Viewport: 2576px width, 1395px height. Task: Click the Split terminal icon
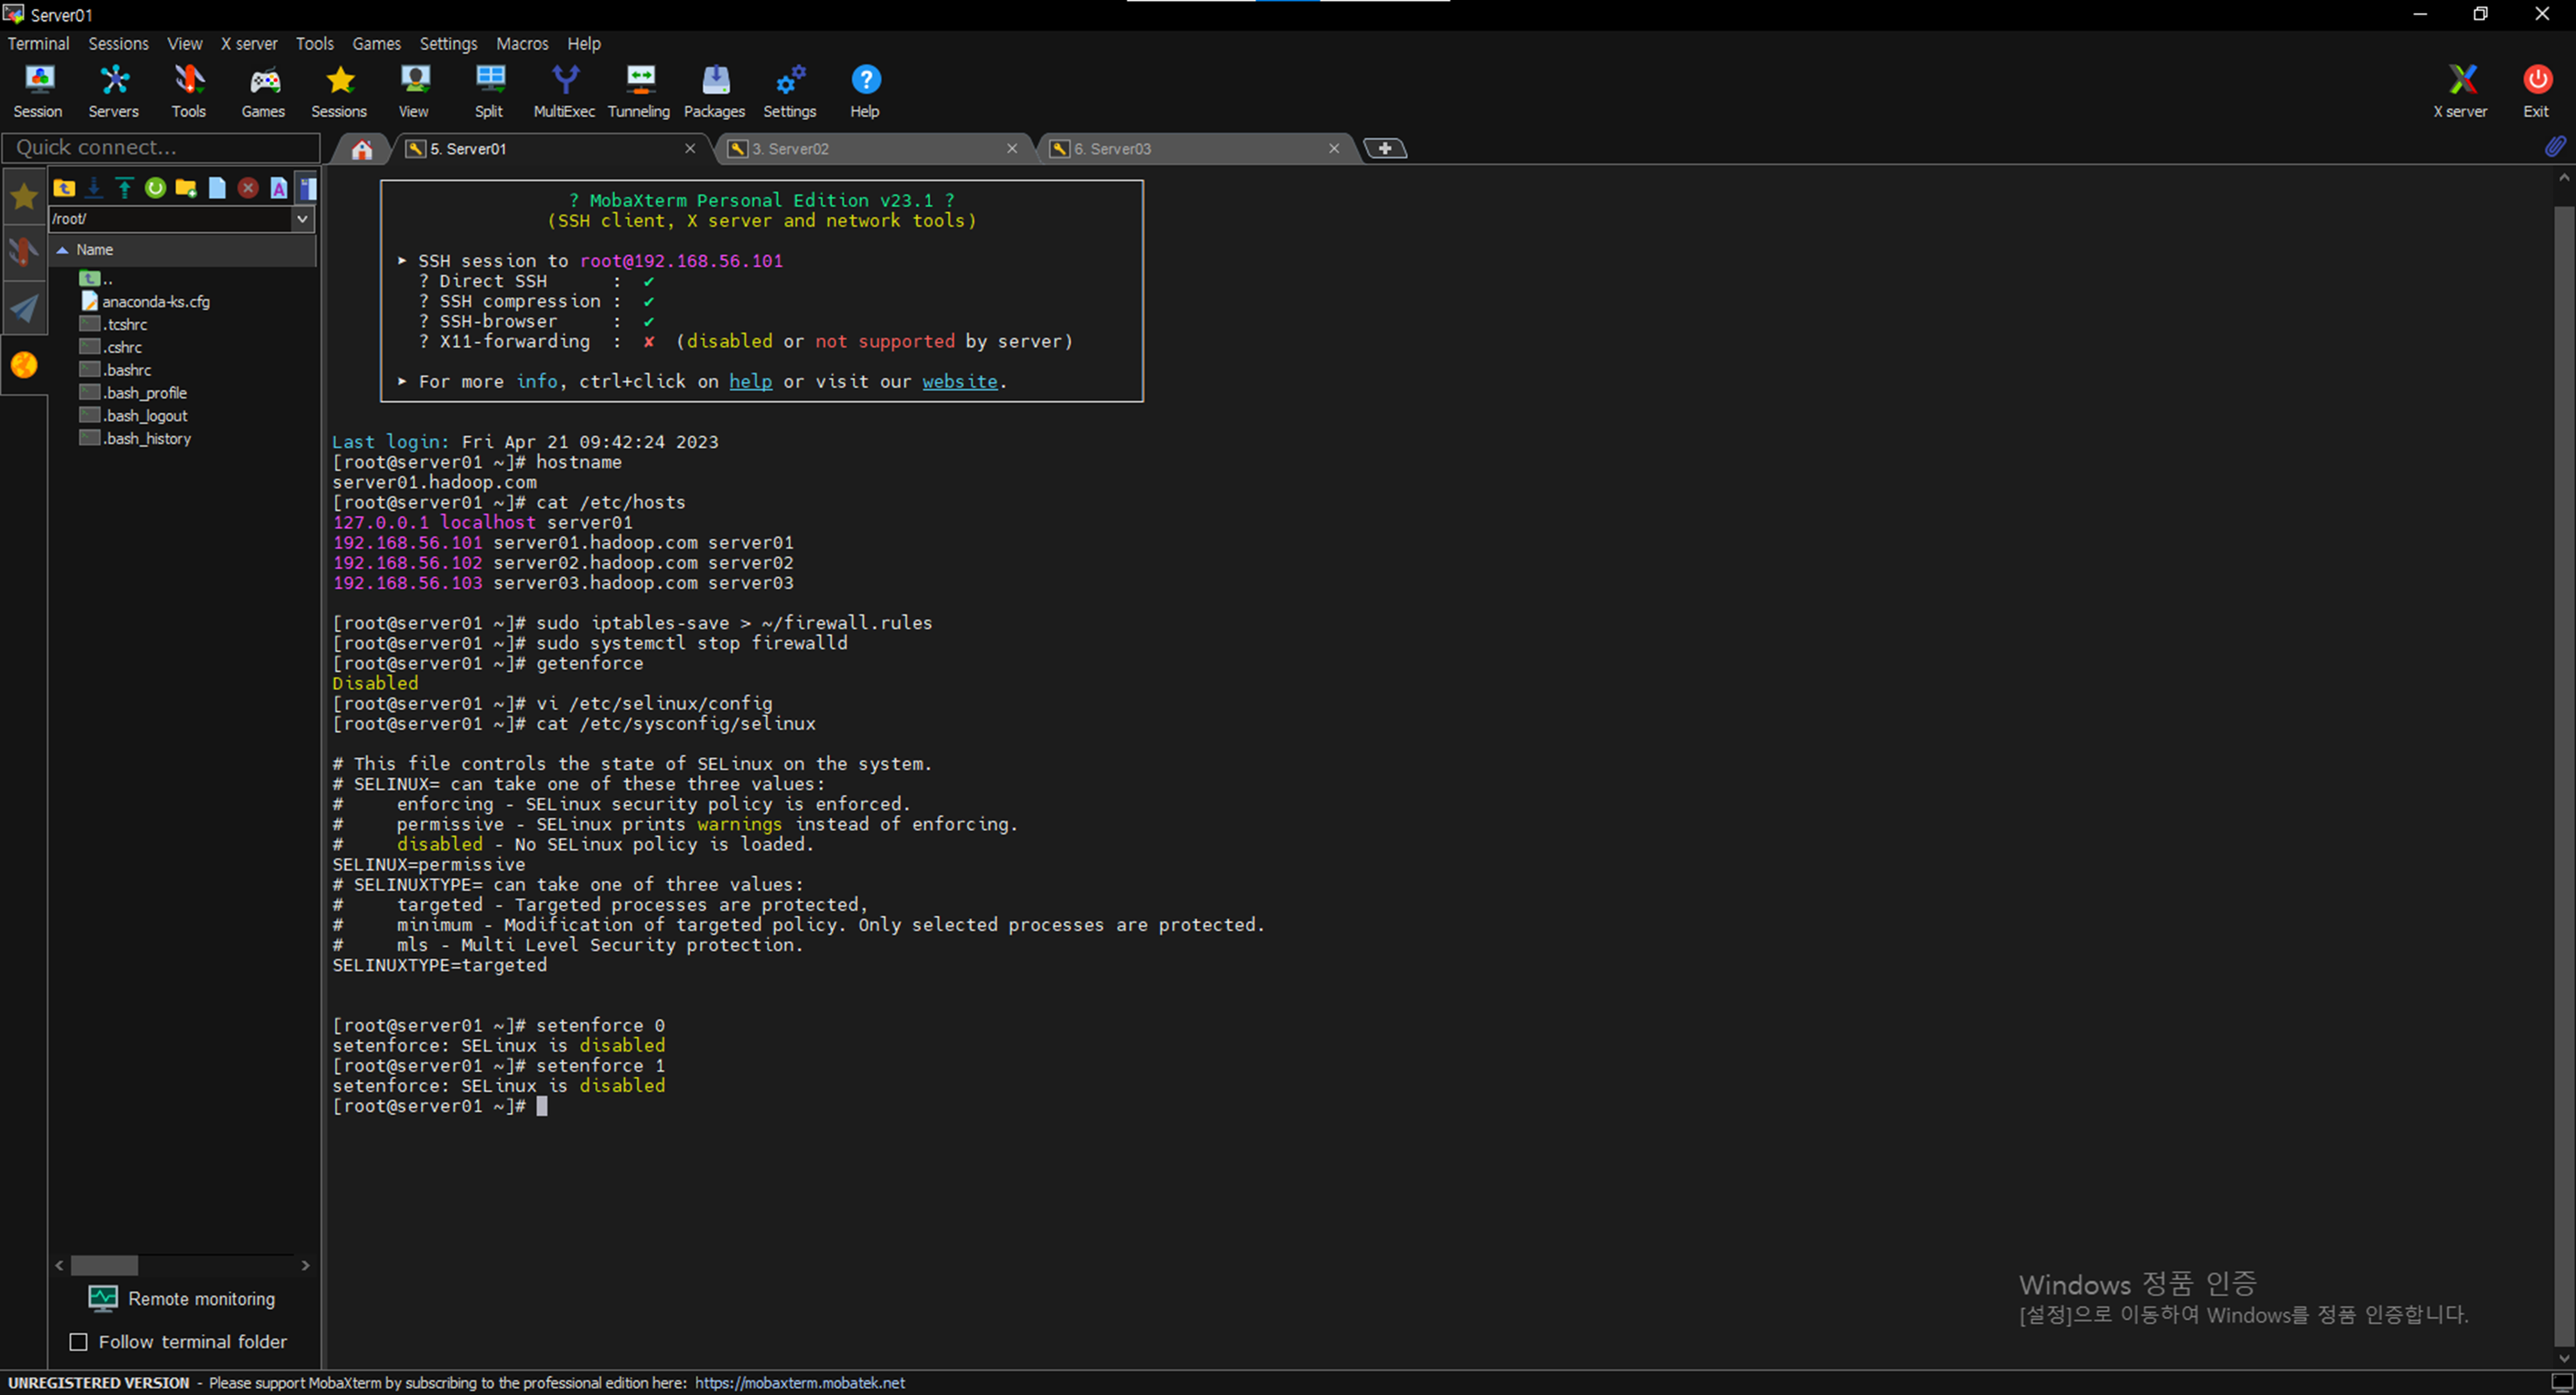pos(489,90)
